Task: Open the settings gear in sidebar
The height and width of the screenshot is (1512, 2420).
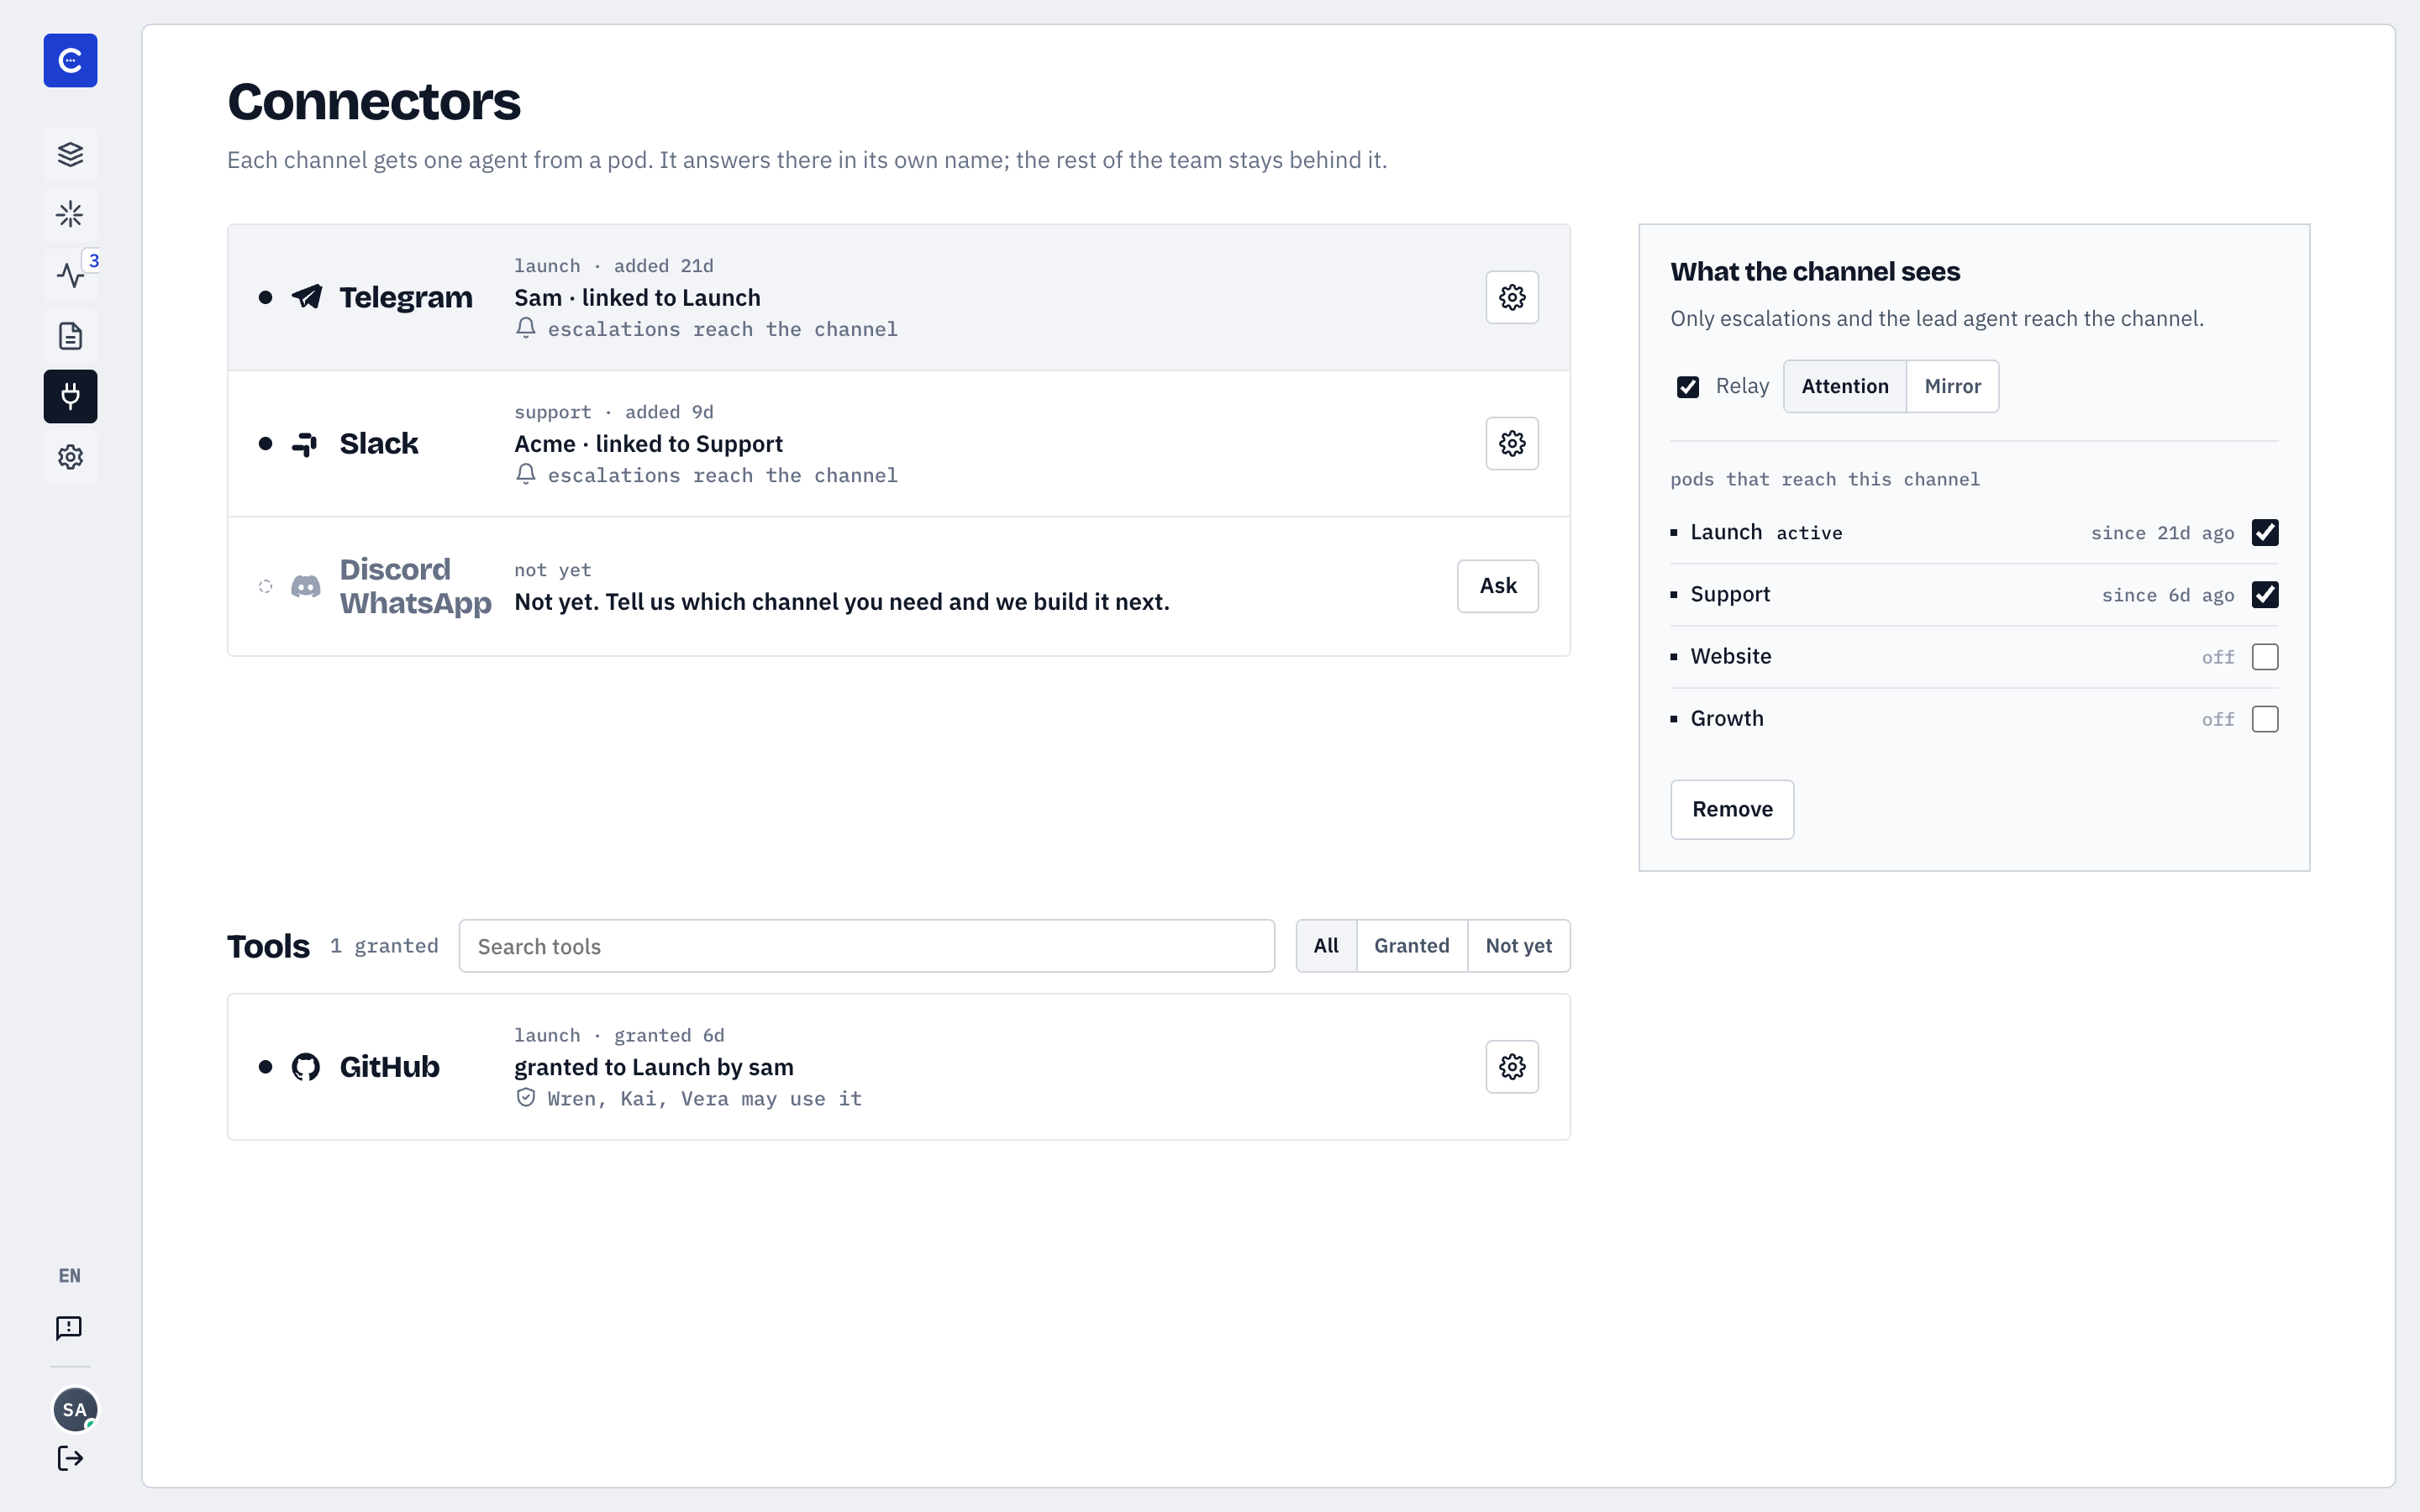Action: click(70, 457)
